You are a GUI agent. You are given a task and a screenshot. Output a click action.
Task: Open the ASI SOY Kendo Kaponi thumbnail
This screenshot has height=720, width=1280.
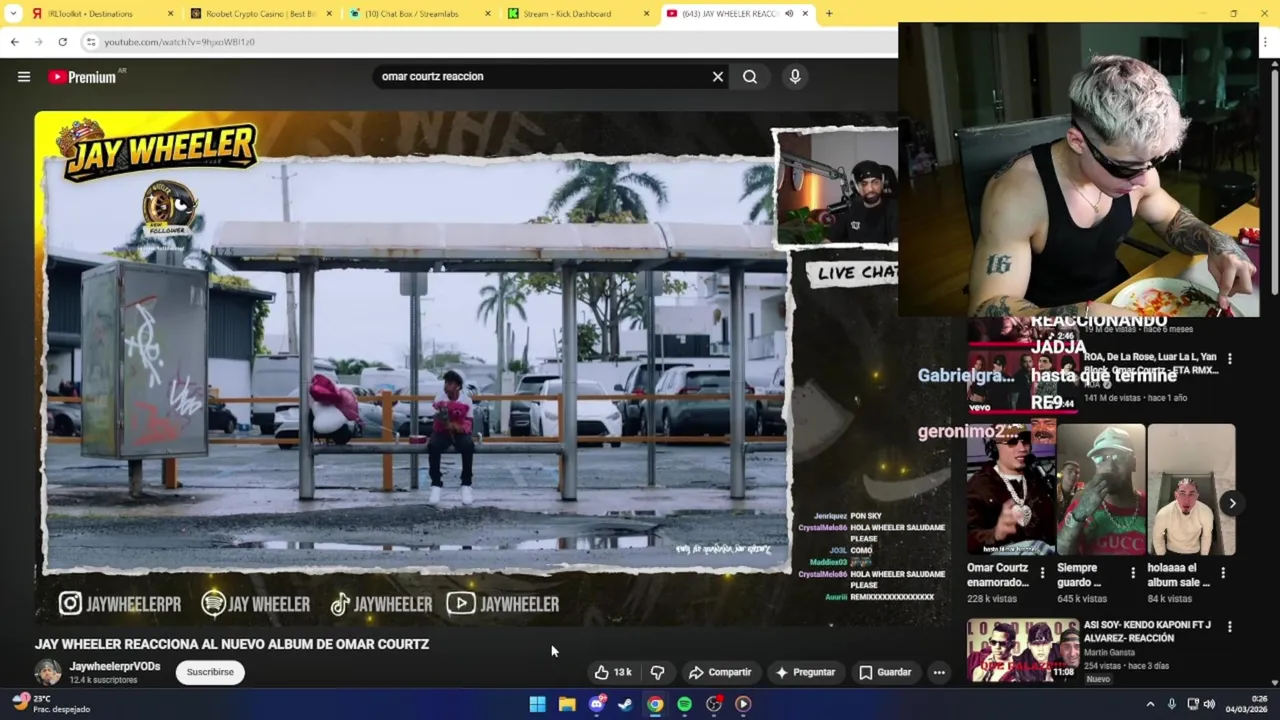1022,651
